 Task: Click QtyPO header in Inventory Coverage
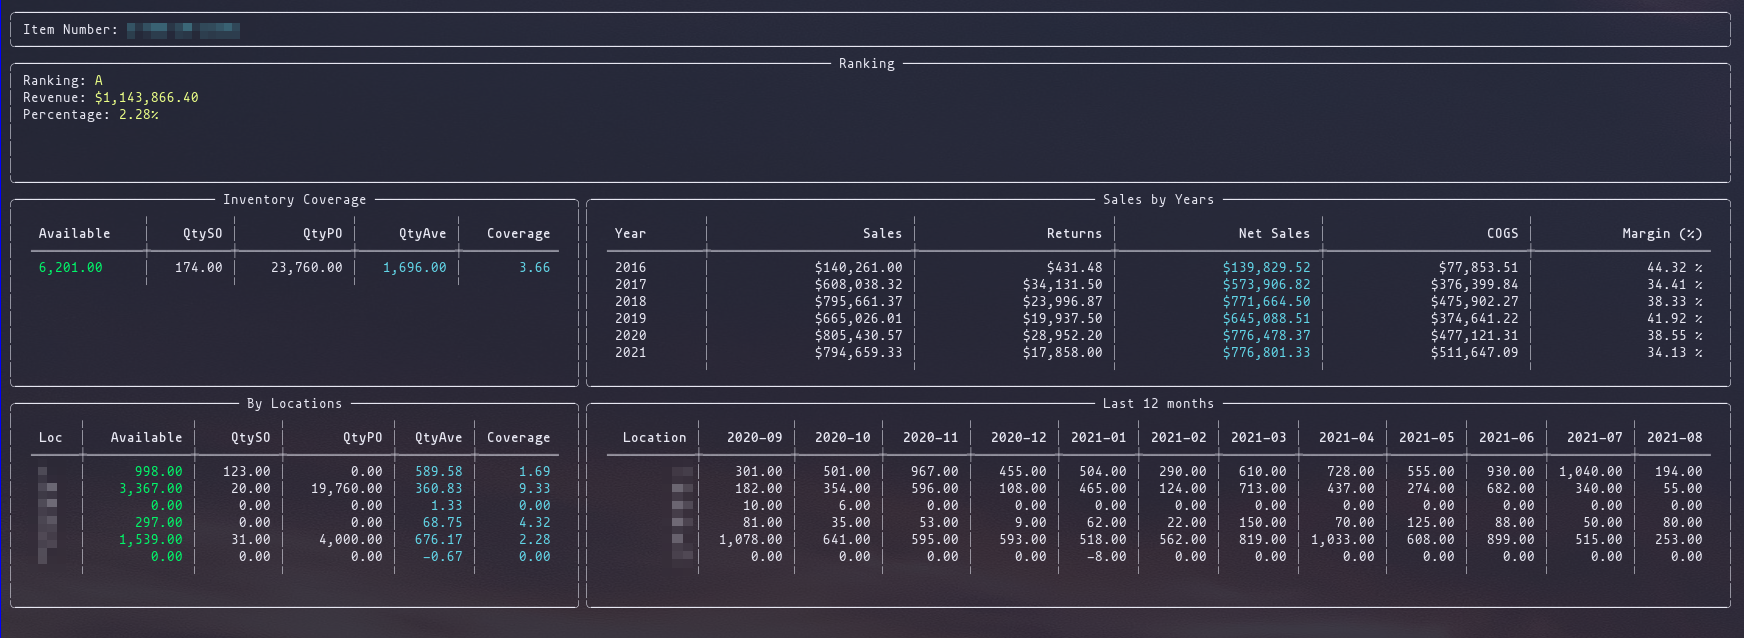point(323,234)
